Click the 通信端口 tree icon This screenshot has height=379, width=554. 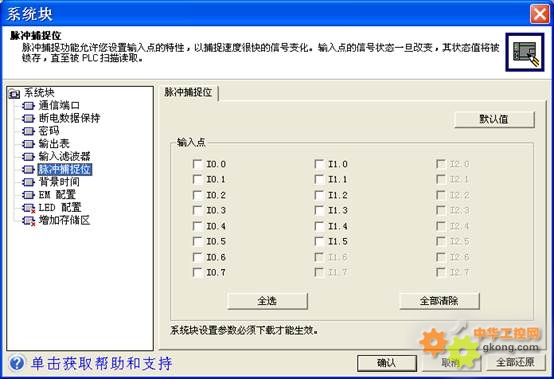coord(28,106)
